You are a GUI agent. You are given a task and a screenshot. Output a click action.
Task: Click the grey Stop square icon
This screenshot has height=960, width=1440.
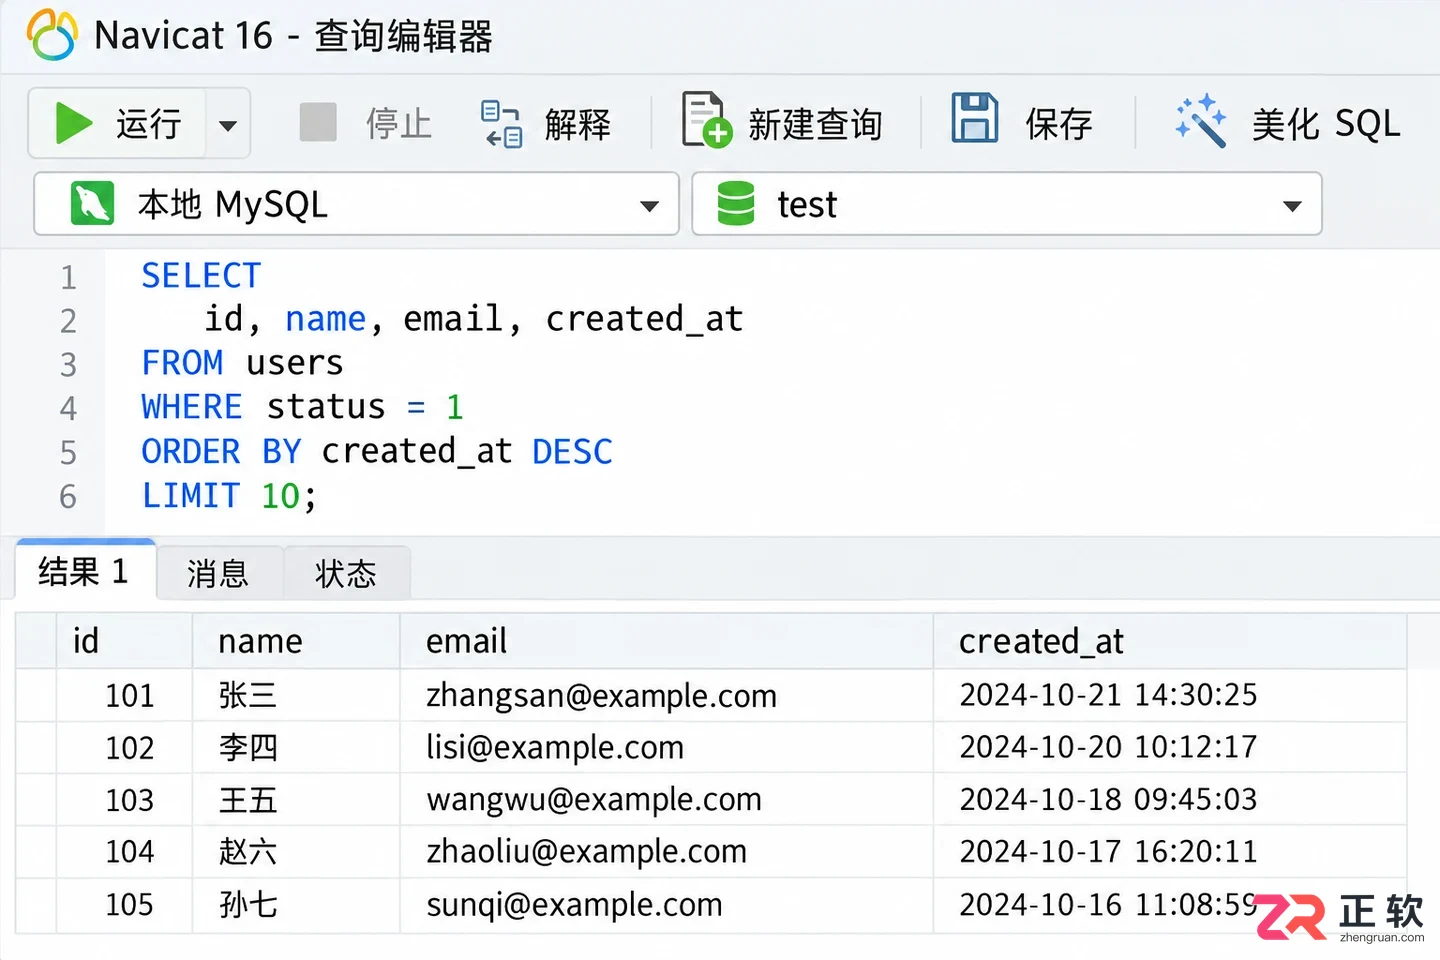pyautogui.click(x=318, y=123)
